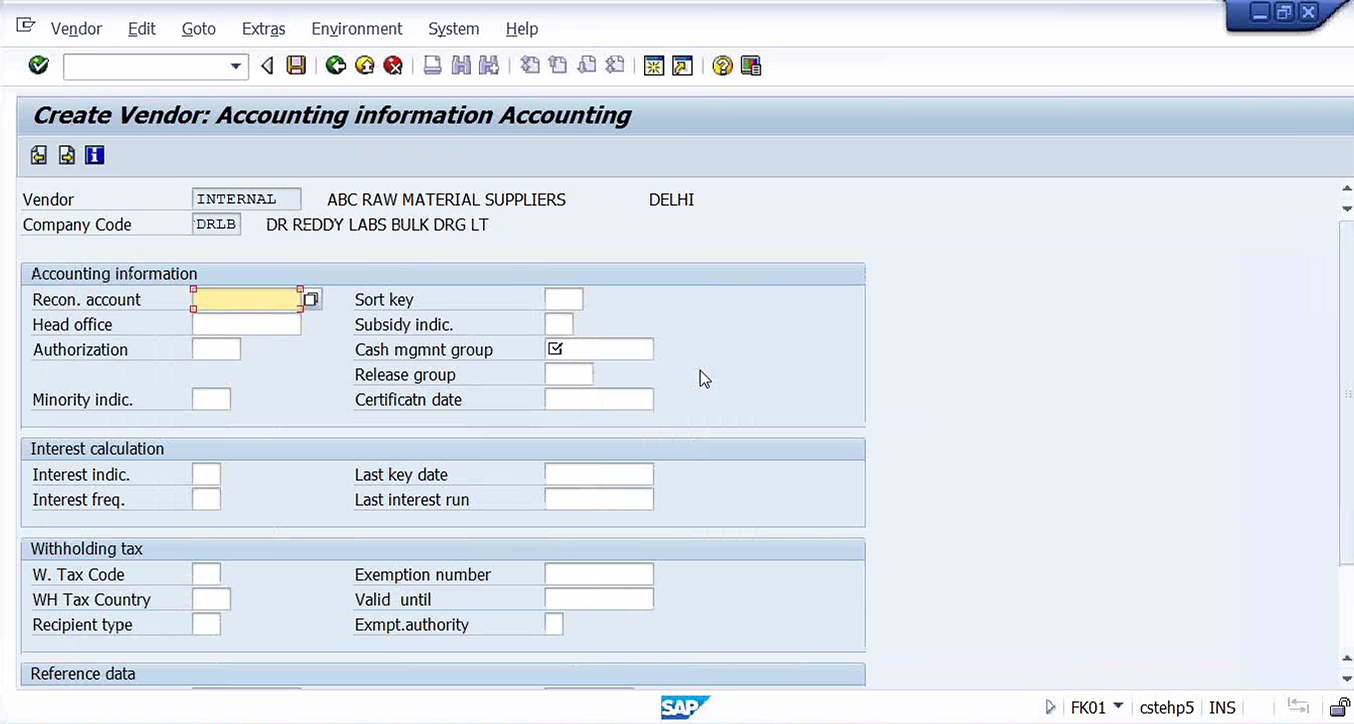Viewport: 1354px width, 724px height.
Task: Open the command field dropdown arrow
Action: (236, 67)
